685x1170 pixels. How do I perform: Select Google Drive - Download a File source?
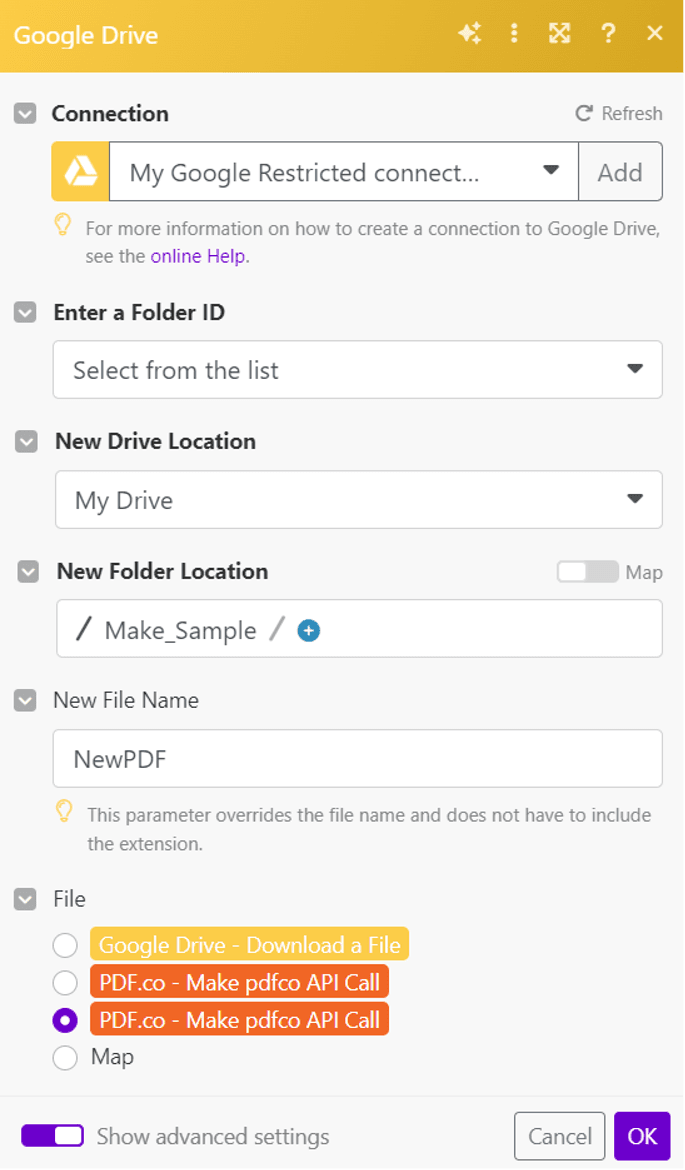coord(65,945)
